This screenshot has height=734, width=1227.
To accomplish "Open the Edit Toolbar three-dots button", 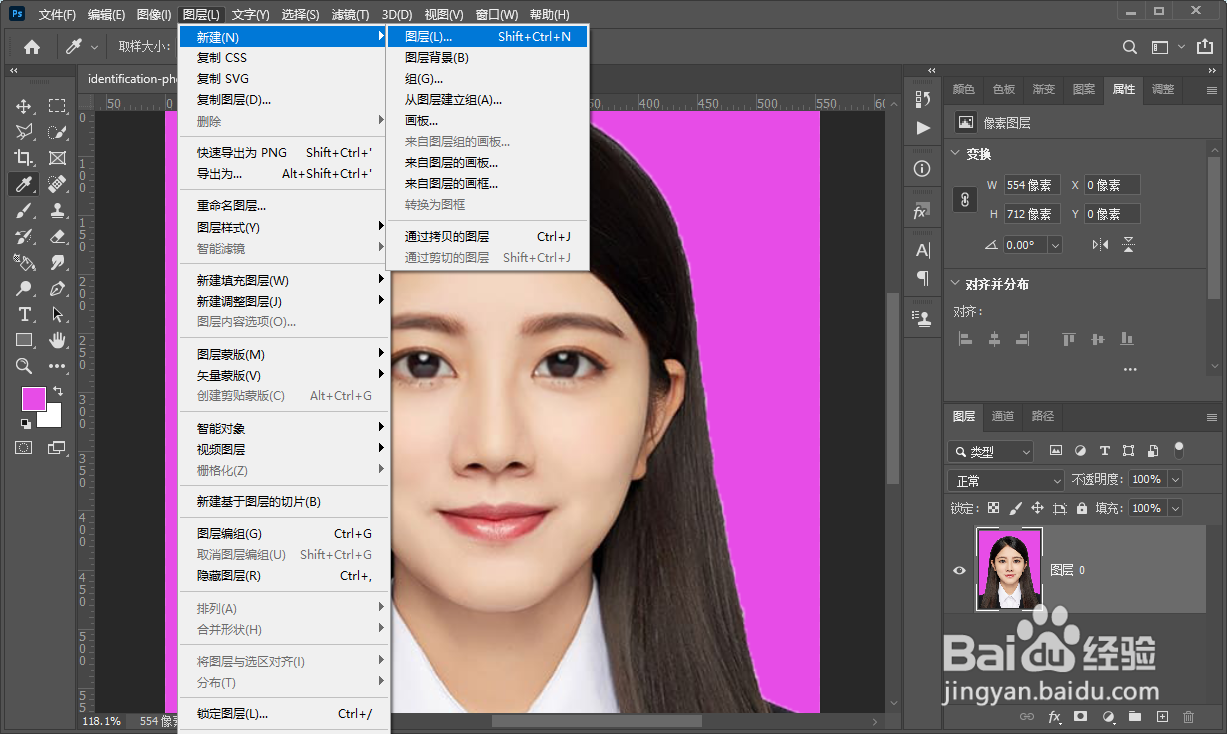I will tap(58, 366).
